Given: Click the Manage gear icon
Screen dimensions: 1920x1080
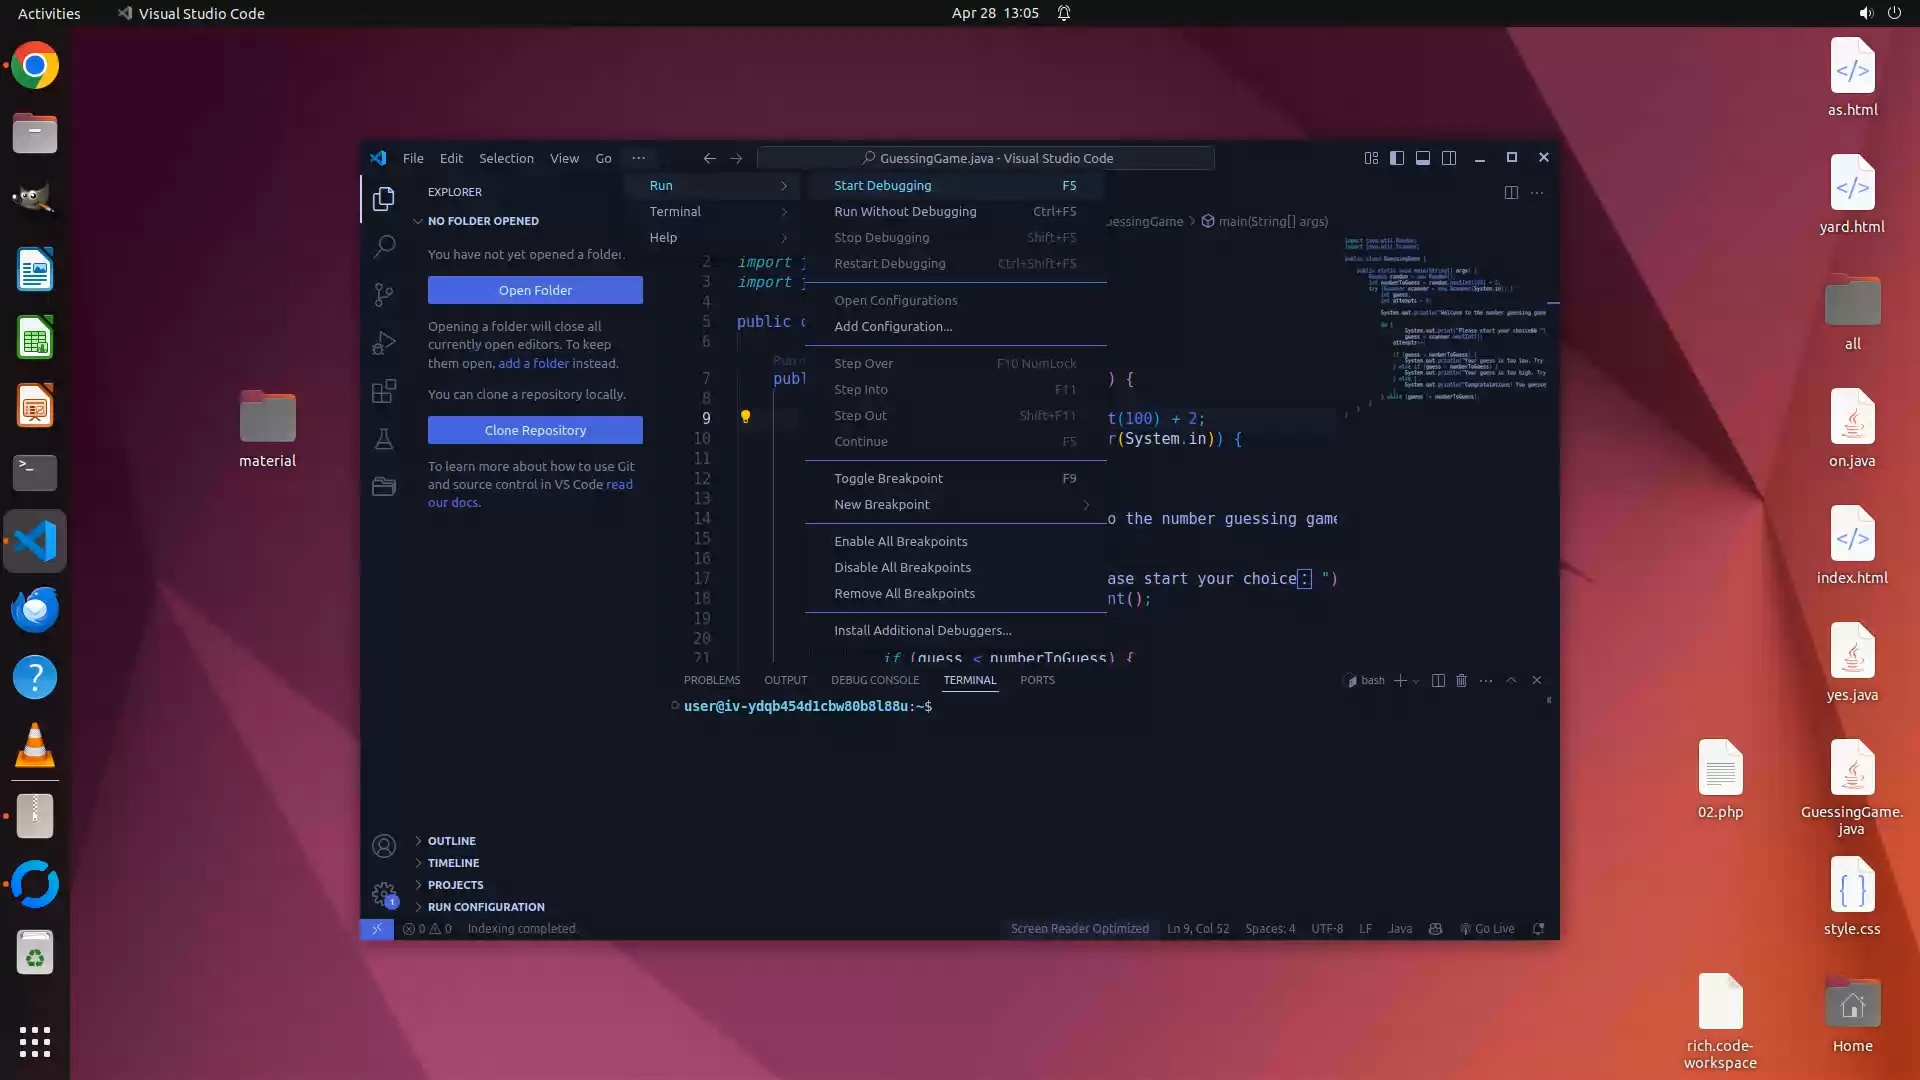Looking at the screenshot, I should 384,893.
